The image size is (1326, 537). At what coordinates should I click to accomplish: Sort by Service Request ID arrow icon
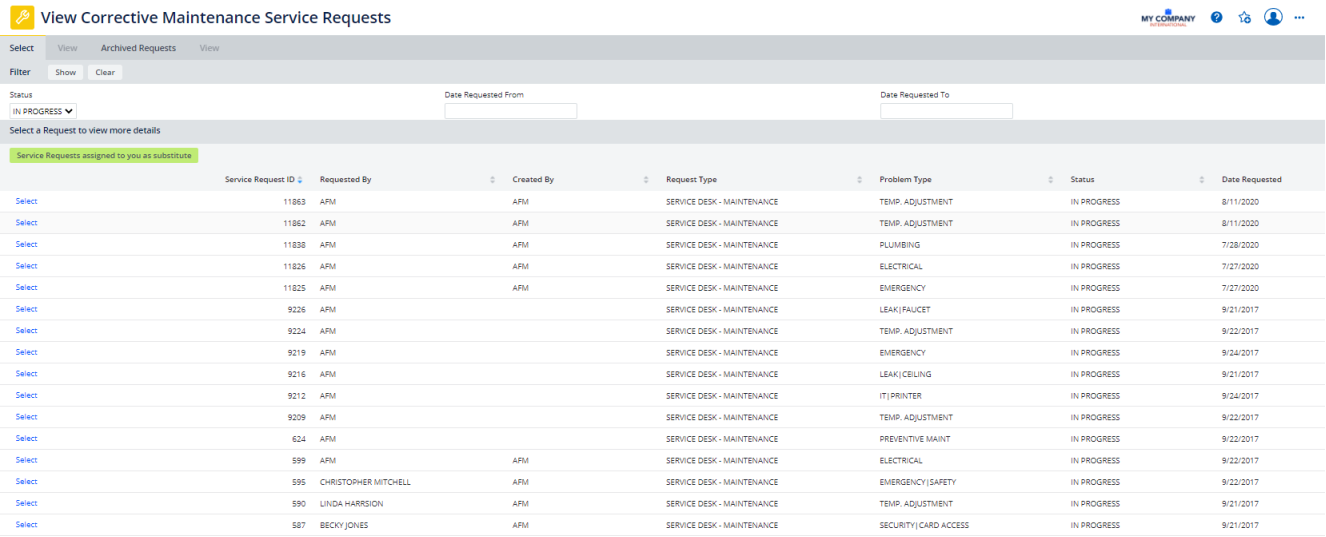pyautogui.click(x=300, y=180)
